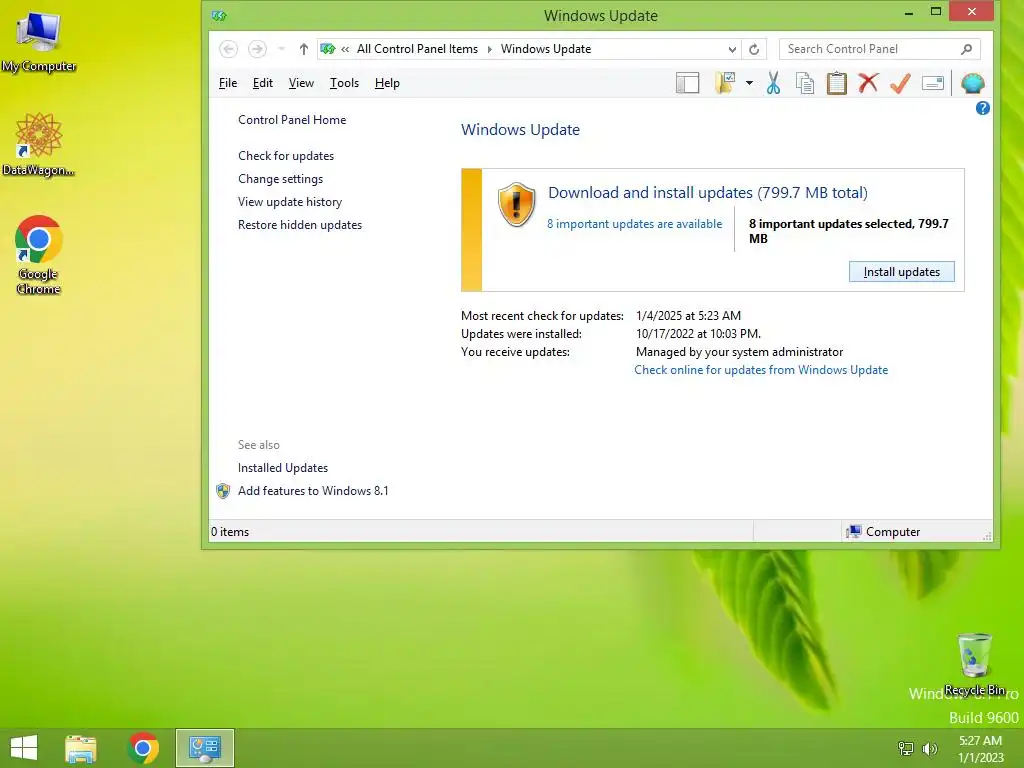Click the Copy pages icon

805,83
